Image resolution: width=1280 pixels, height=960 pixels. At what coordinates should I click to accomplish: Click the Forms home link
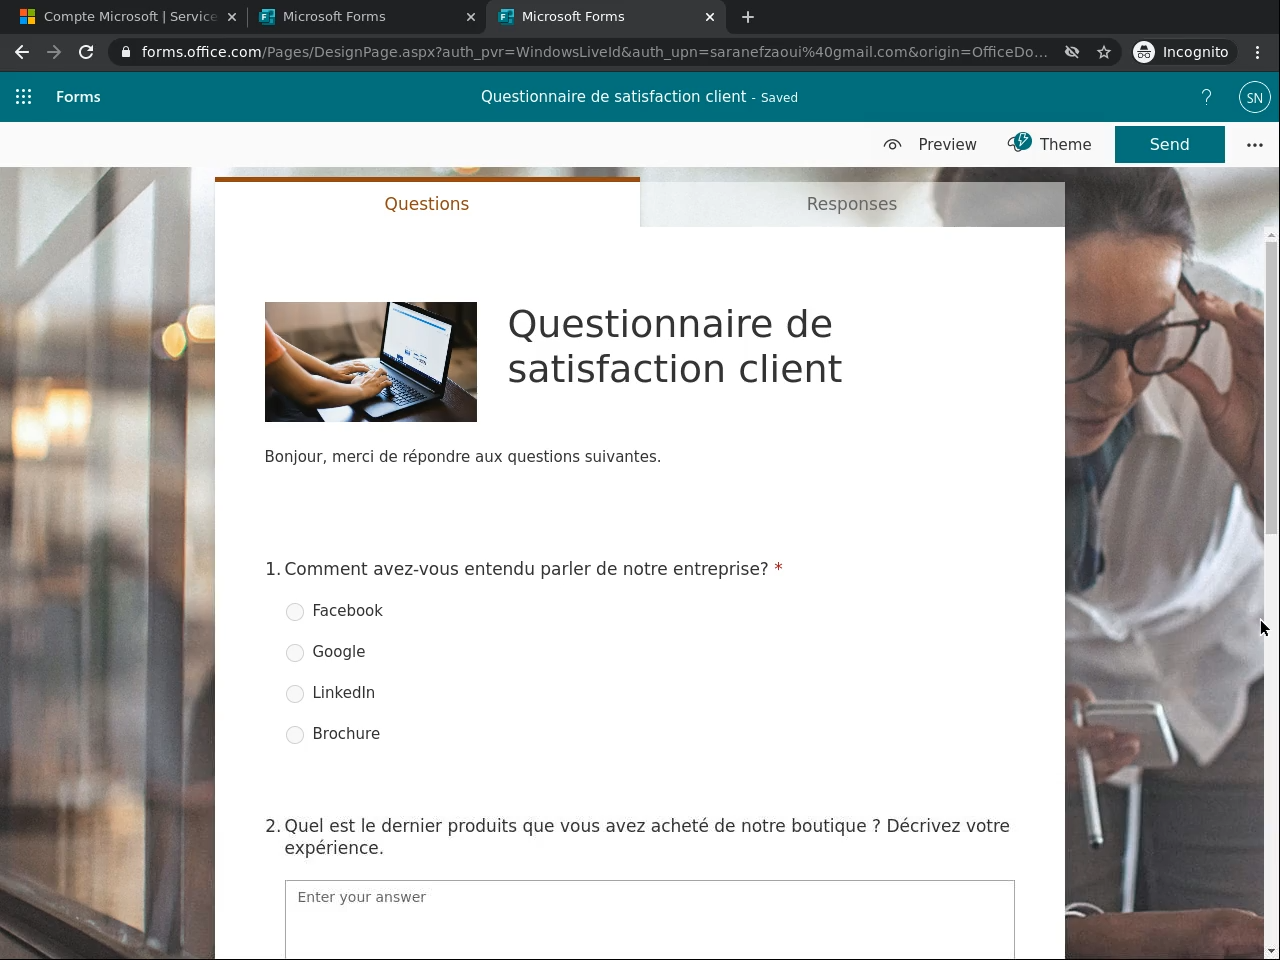(x=78, y=97)
